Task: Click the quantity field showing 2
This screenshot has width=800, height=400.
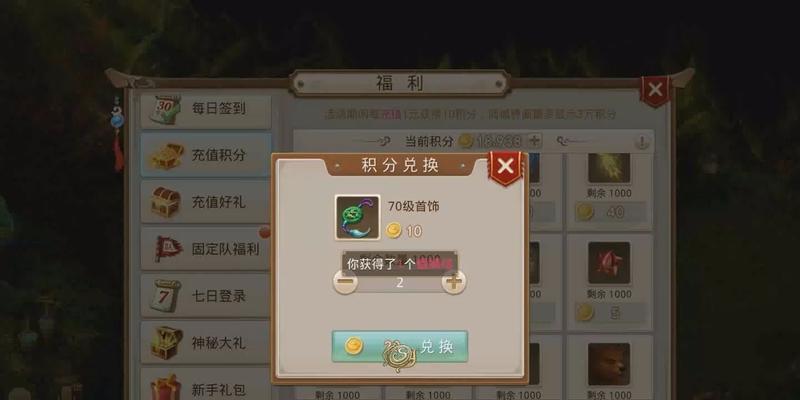Action: point(399,282)
